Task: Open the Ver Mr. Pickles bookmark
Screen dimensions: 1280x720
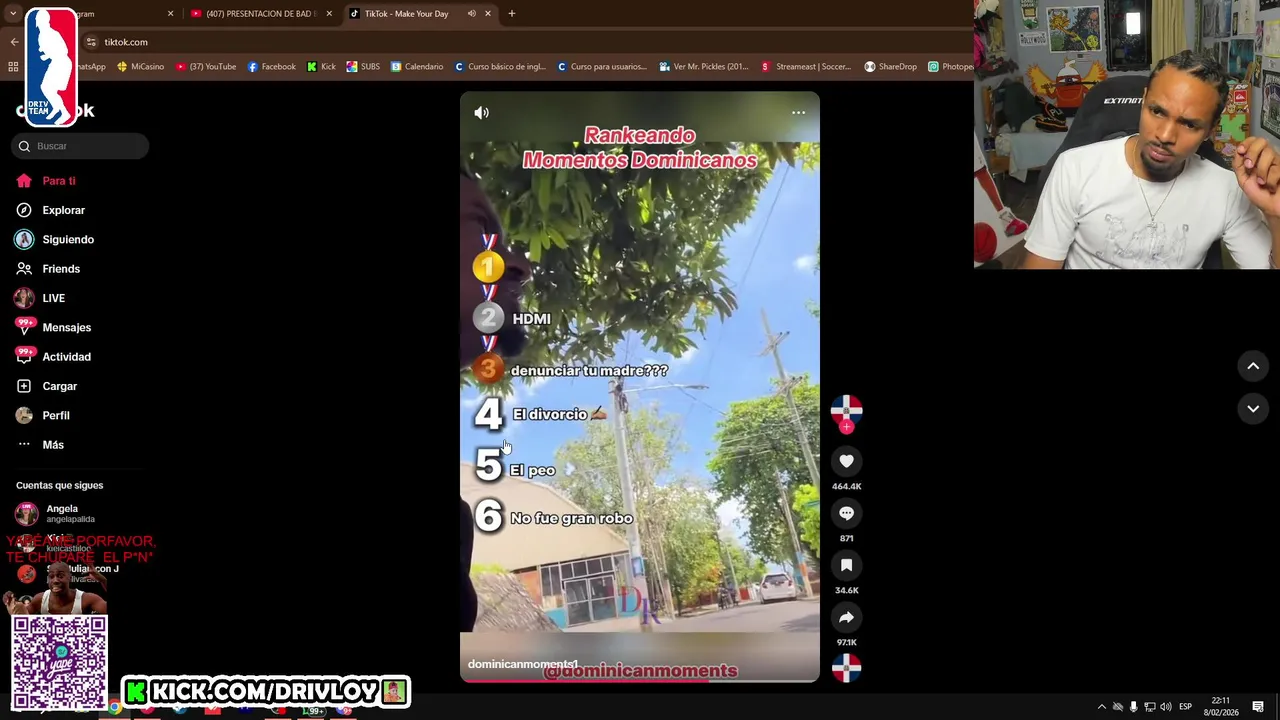Action: point(704,67)
